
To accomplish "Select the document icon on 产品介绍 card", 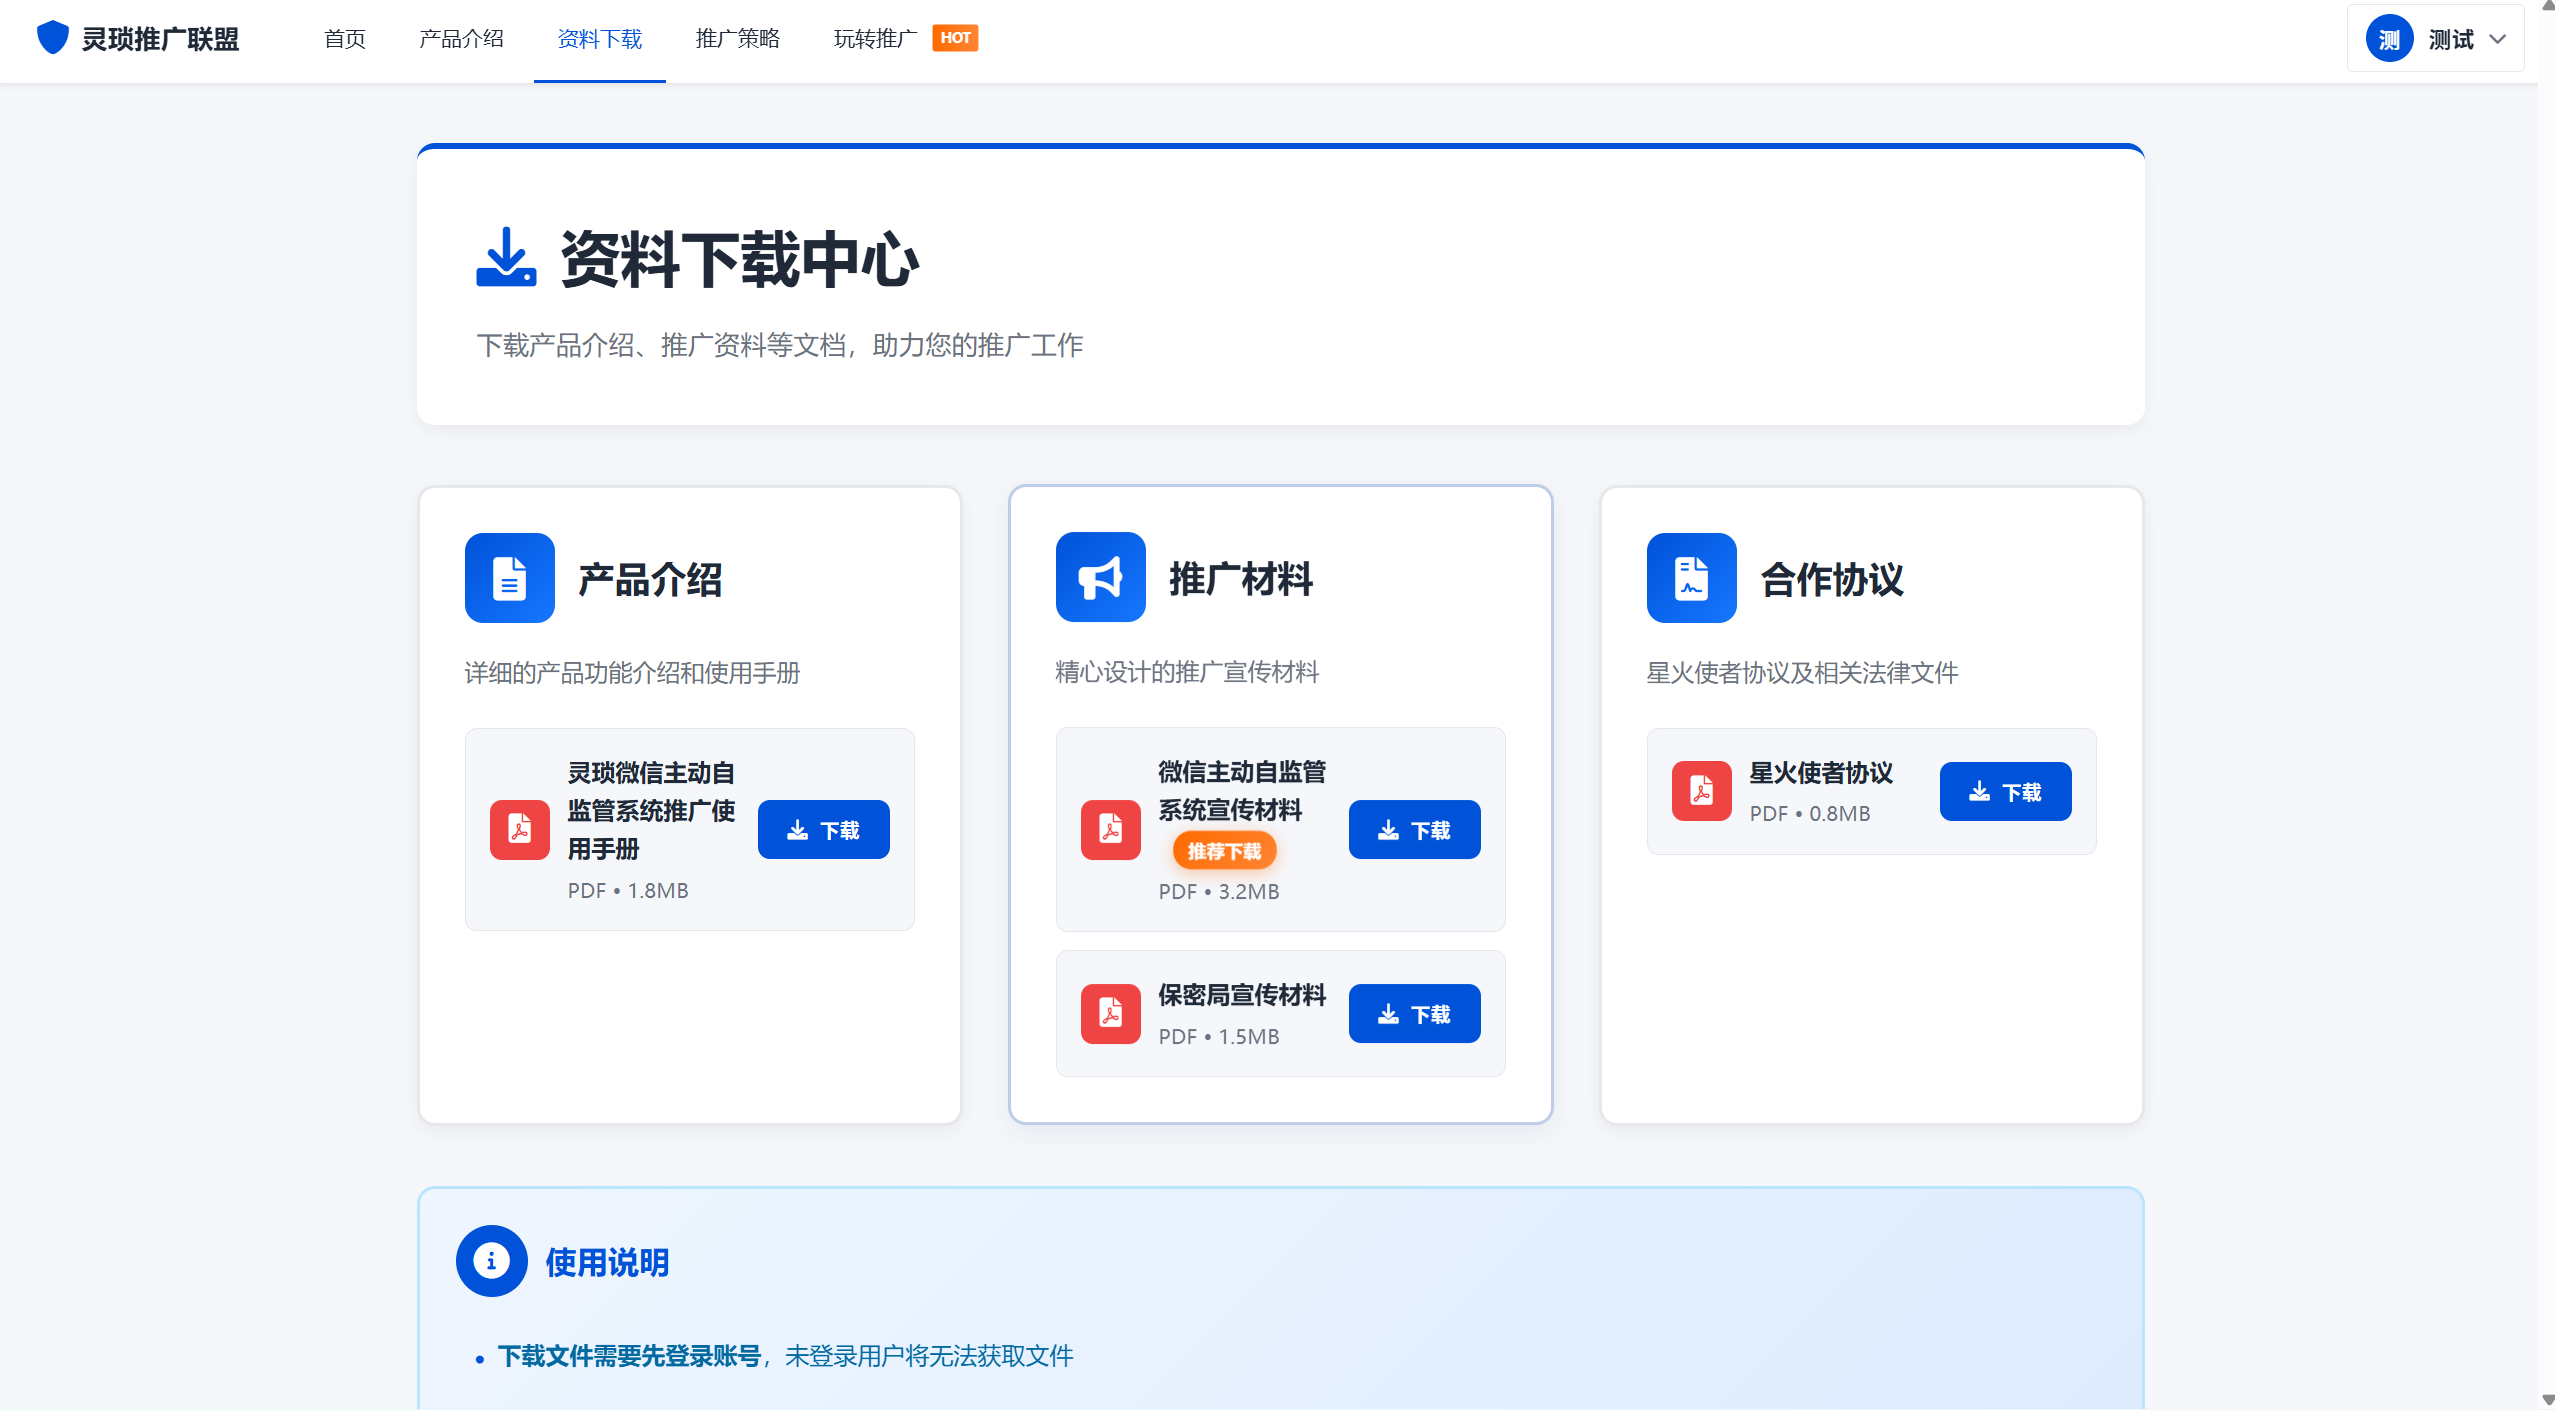I will coord(509,578).
